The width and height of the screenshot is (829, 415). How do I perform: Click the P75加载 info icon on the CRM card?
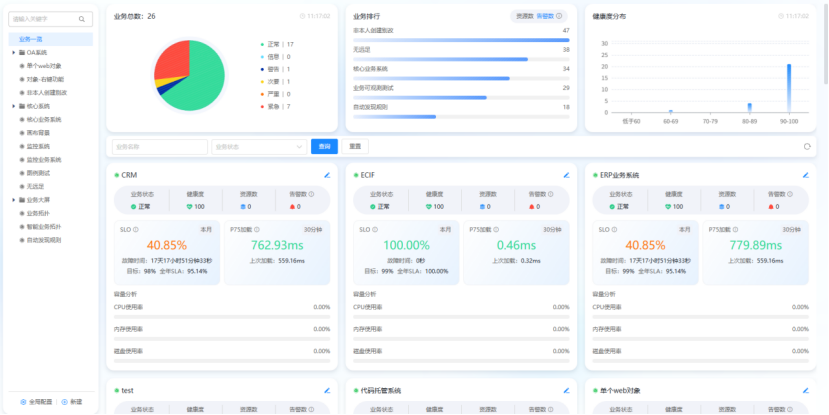(x=257, y=229)
